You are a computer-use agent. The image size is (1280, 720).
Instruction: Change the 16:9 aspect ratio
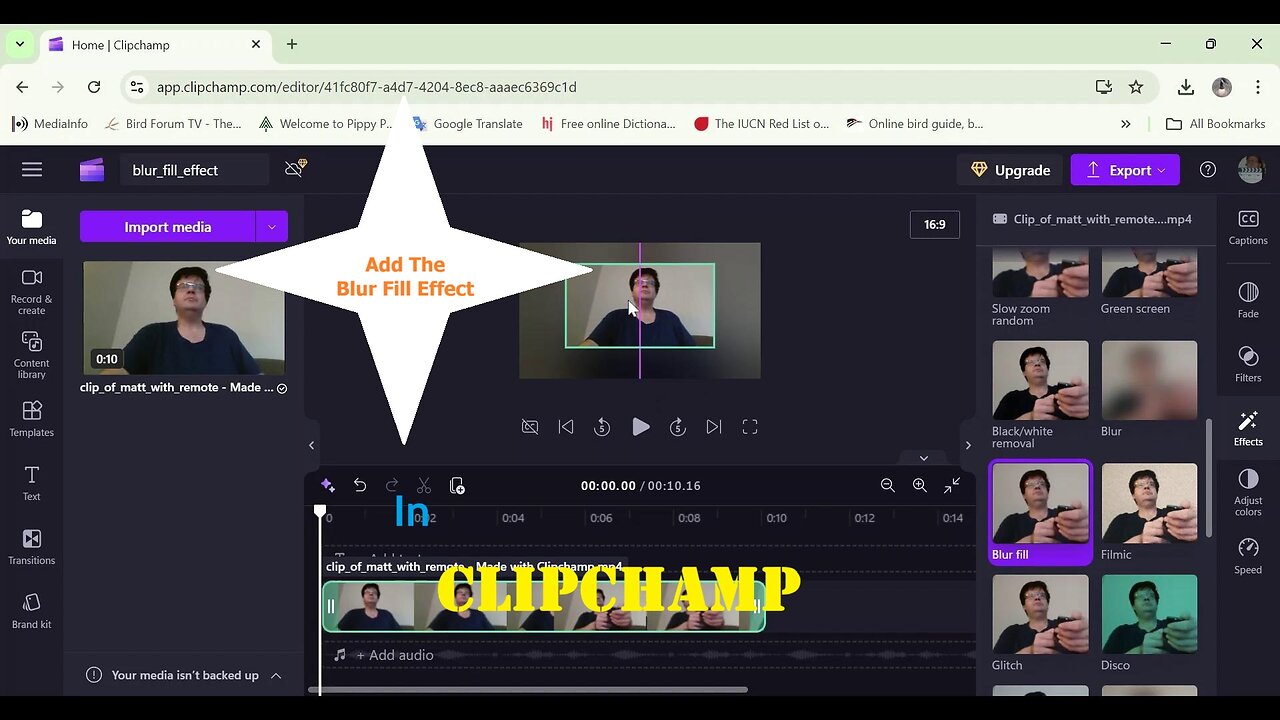935,225
